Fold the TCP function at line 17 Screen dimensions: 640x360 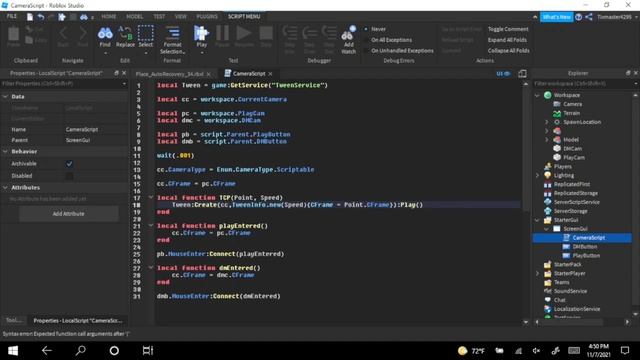(x=151, y=198)
